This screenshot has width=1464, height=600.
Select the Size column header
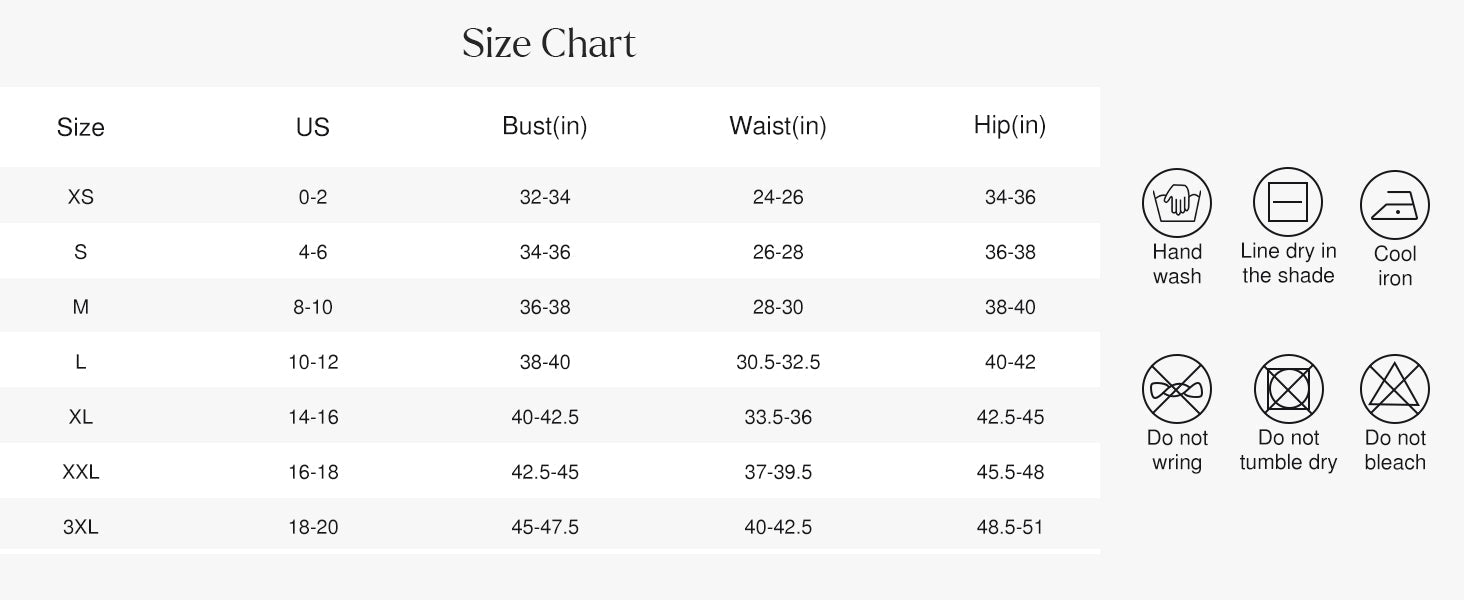(81, 127)
